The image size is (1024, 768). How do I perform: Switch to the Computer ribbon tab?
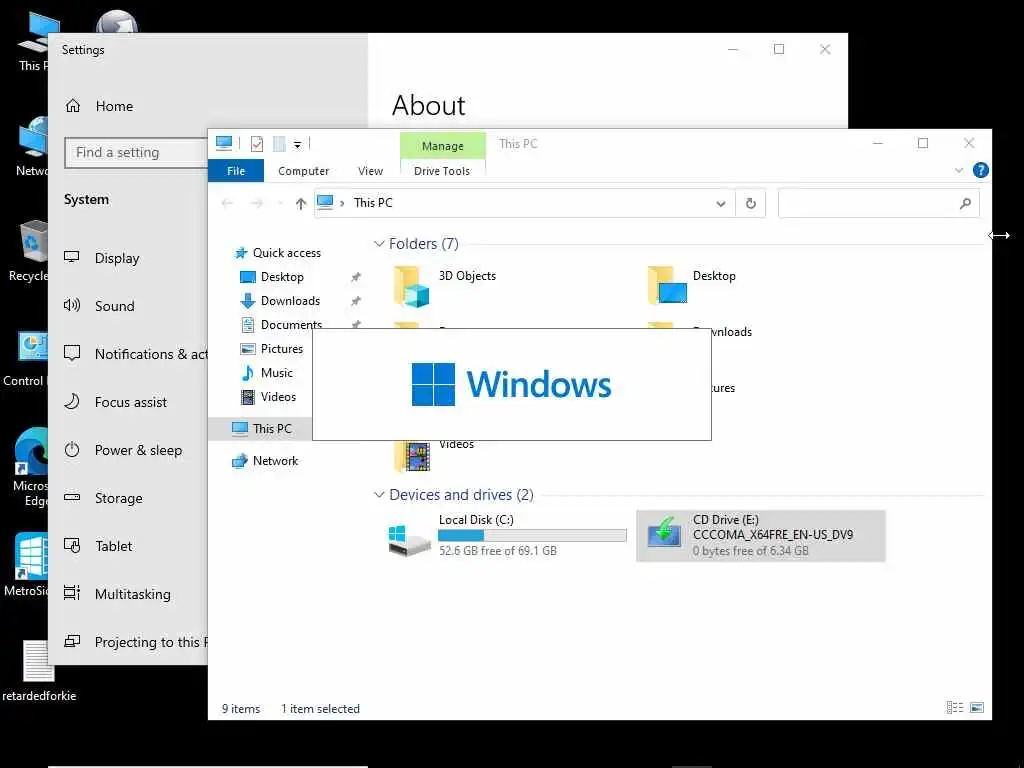(x=303, y=171)
